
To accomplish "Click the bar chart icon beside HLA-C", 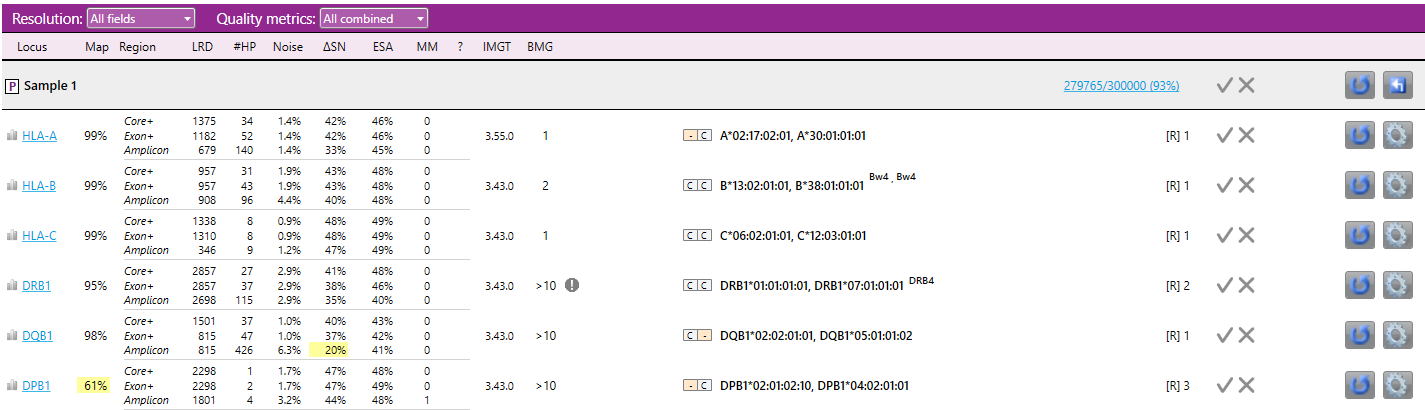I will [13, 235].
